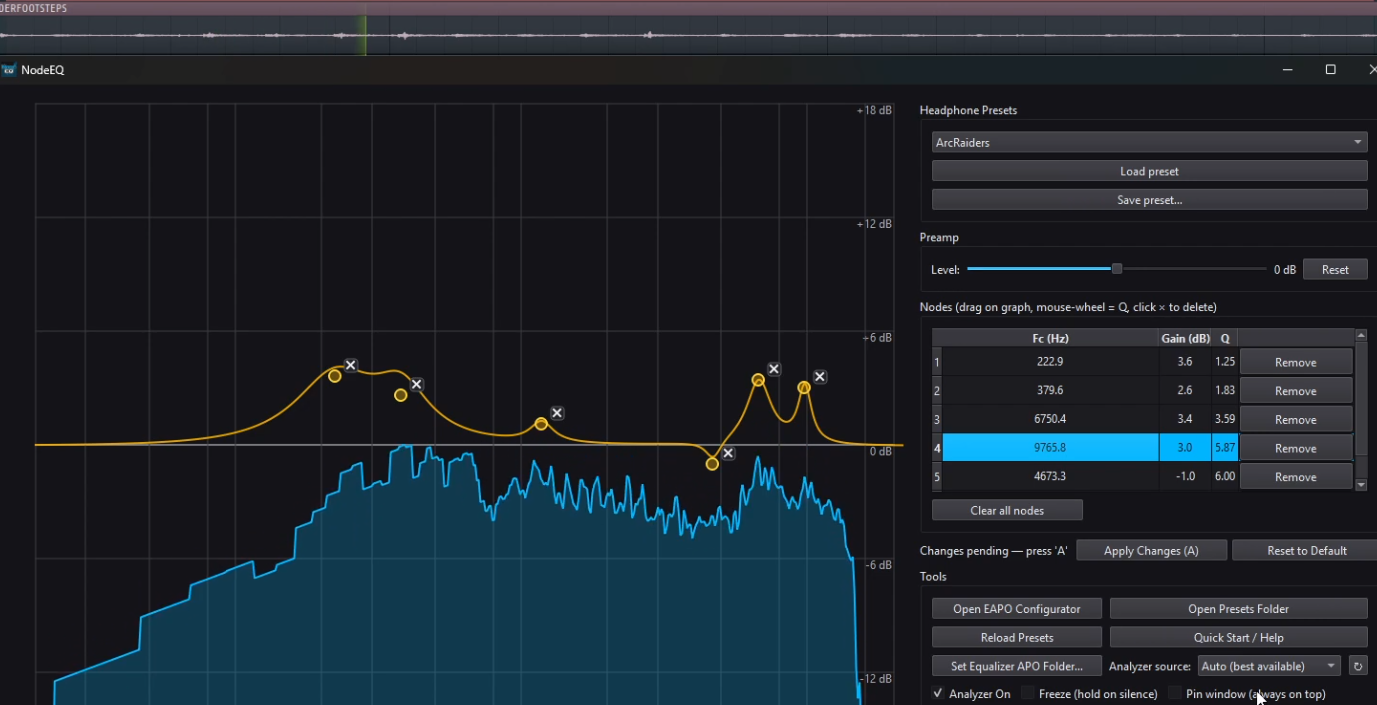Viewport: 1377px width, 705px height.
Task: Uncheck the Analyzer On checkbox
Action: click(938, 693)
